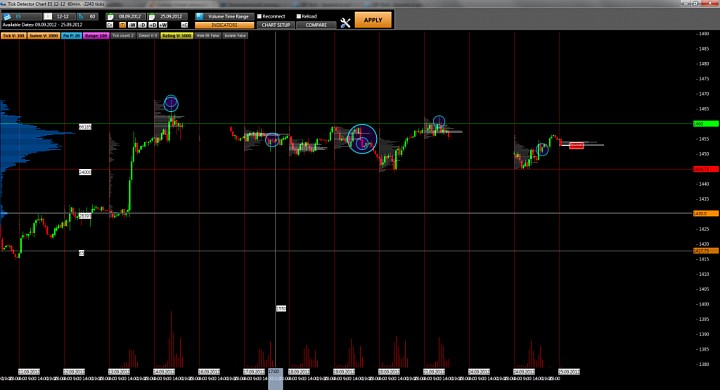Screen dimensions: 720x390
Task: Enable the Reload checkbox
Action: [x=298, y=17]
